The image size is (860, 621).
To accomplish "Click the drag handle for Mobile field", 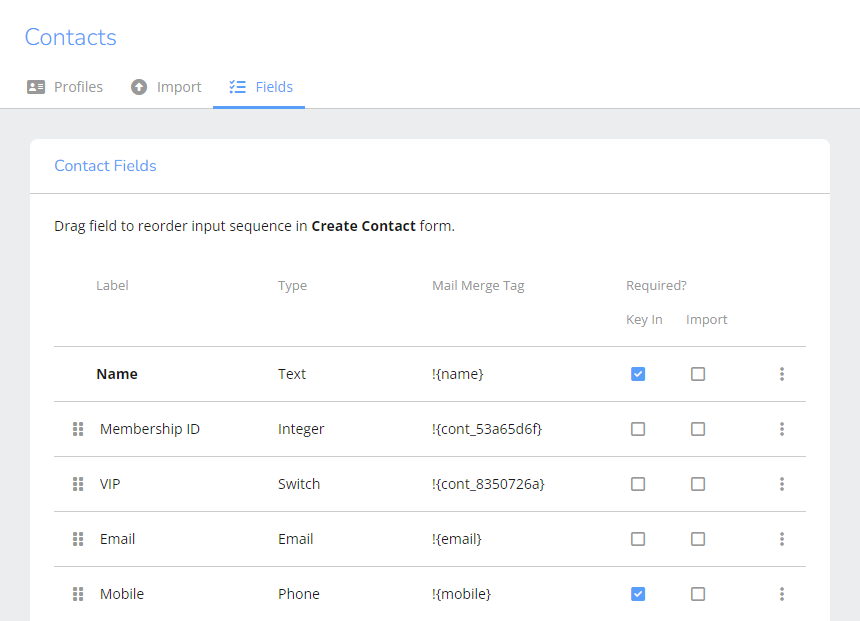I will point(78,594).
